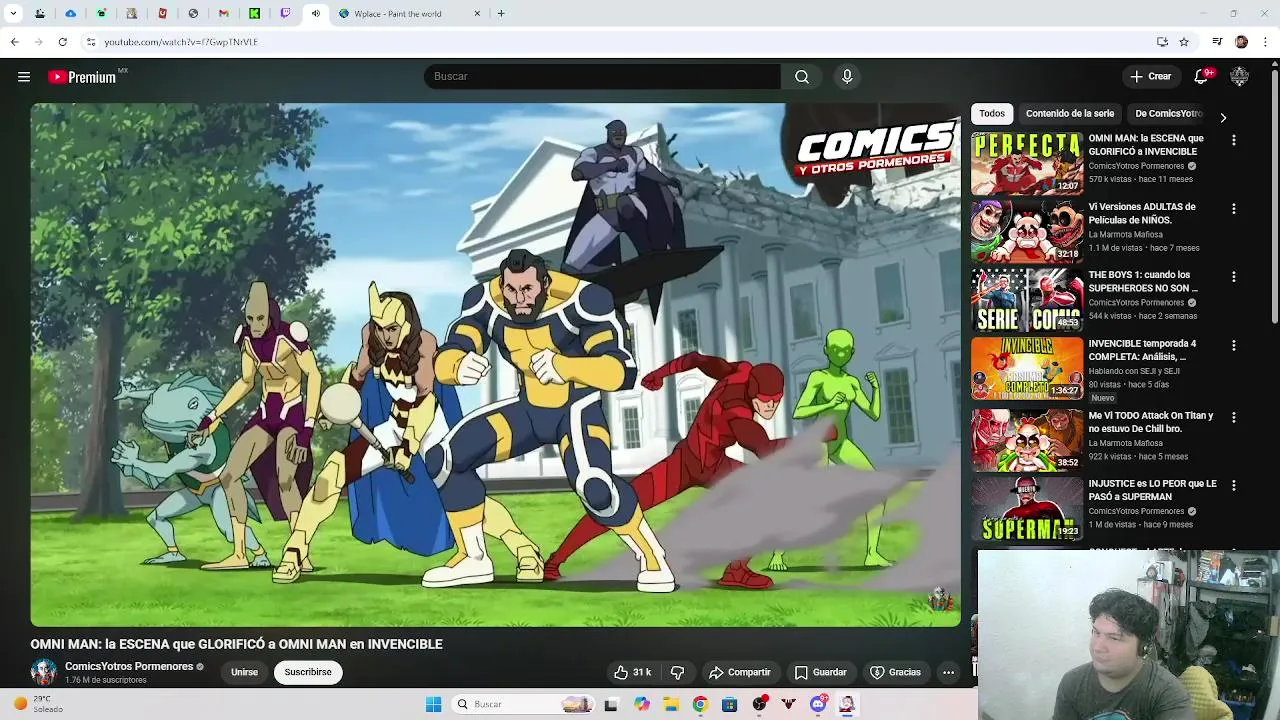1280x720 pixels.
Task: Open options for INVENCIBLE temporada 4 video
Action: click(1234, 346)
